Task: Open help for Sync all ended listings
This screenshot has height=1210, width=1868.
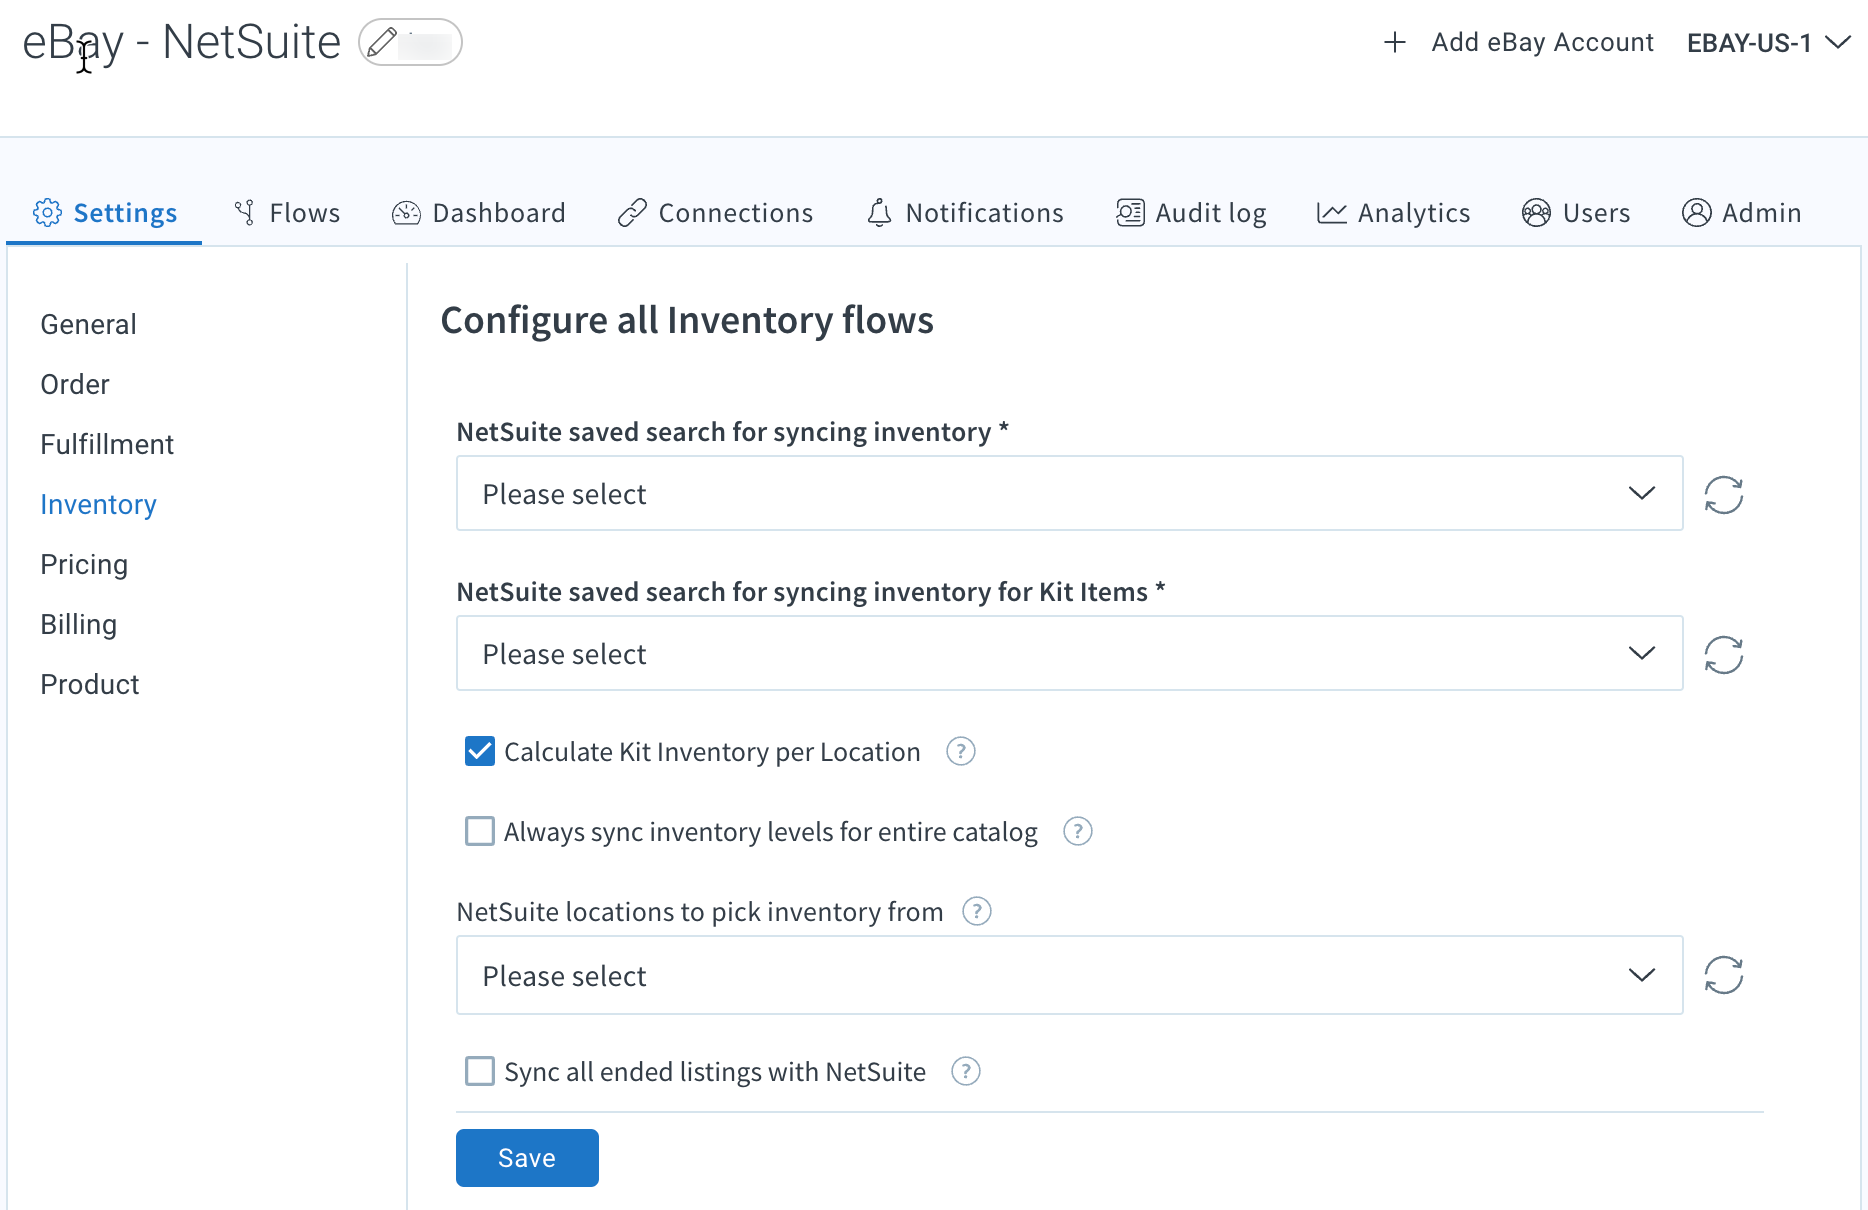Action: point(966,1071)
